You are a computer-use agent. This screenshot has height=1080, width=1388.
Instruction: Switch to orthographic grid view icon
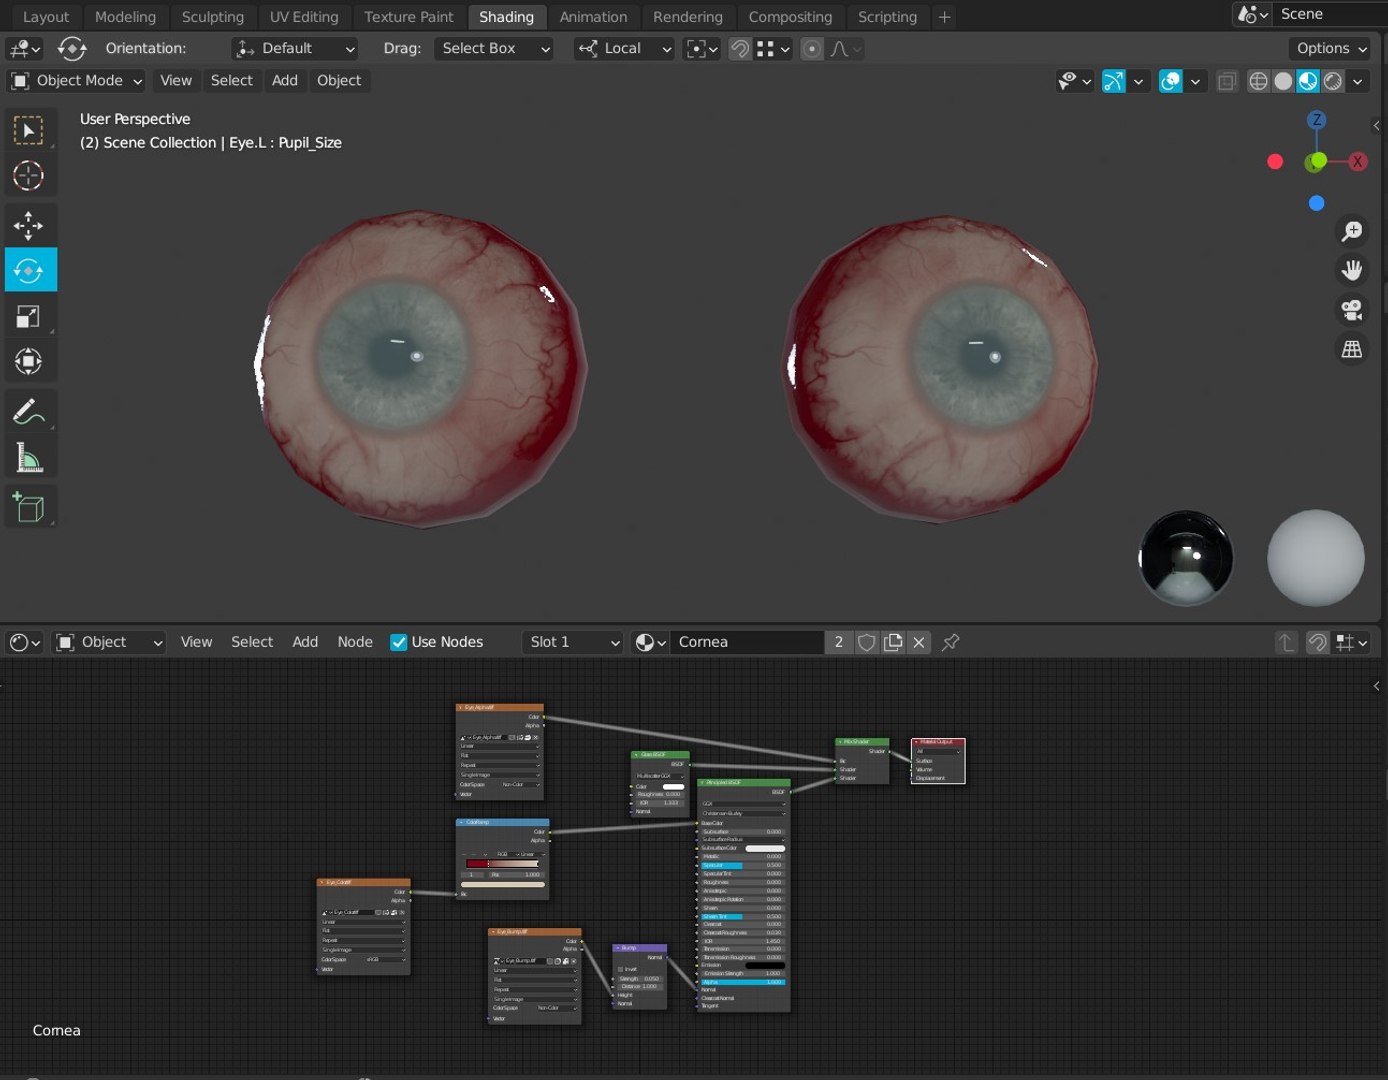click(1352, 349)
